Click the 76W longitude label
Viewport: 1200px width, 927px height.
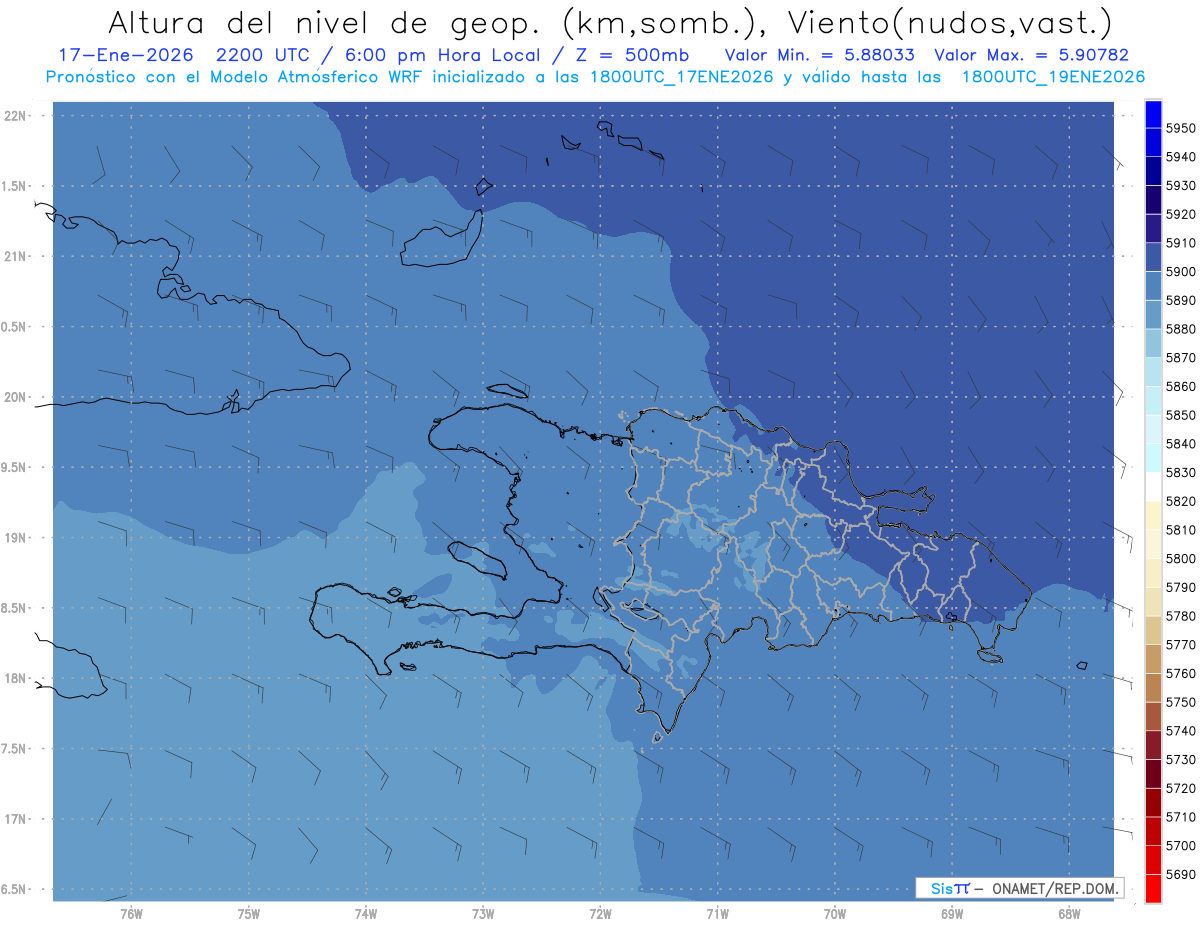pyautogui.click(x=131, y=913)
